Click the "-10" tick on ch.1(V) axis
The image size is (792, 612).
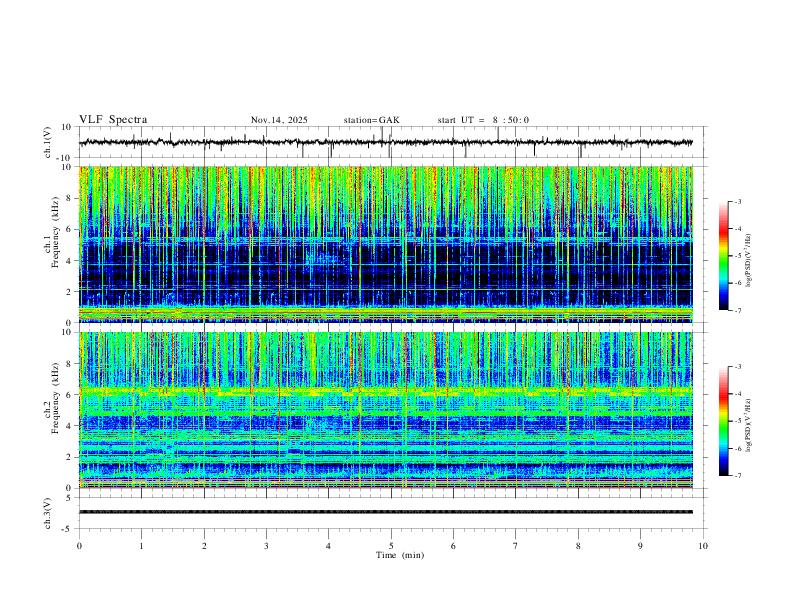(x=66, y=158)
